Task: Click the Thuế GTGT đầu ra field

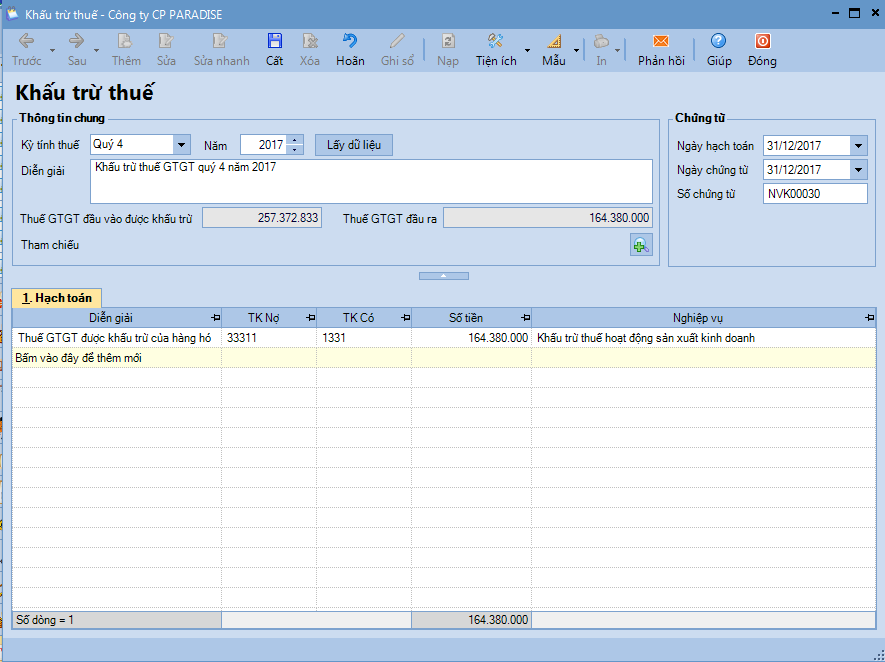Action: pos(547,218)
